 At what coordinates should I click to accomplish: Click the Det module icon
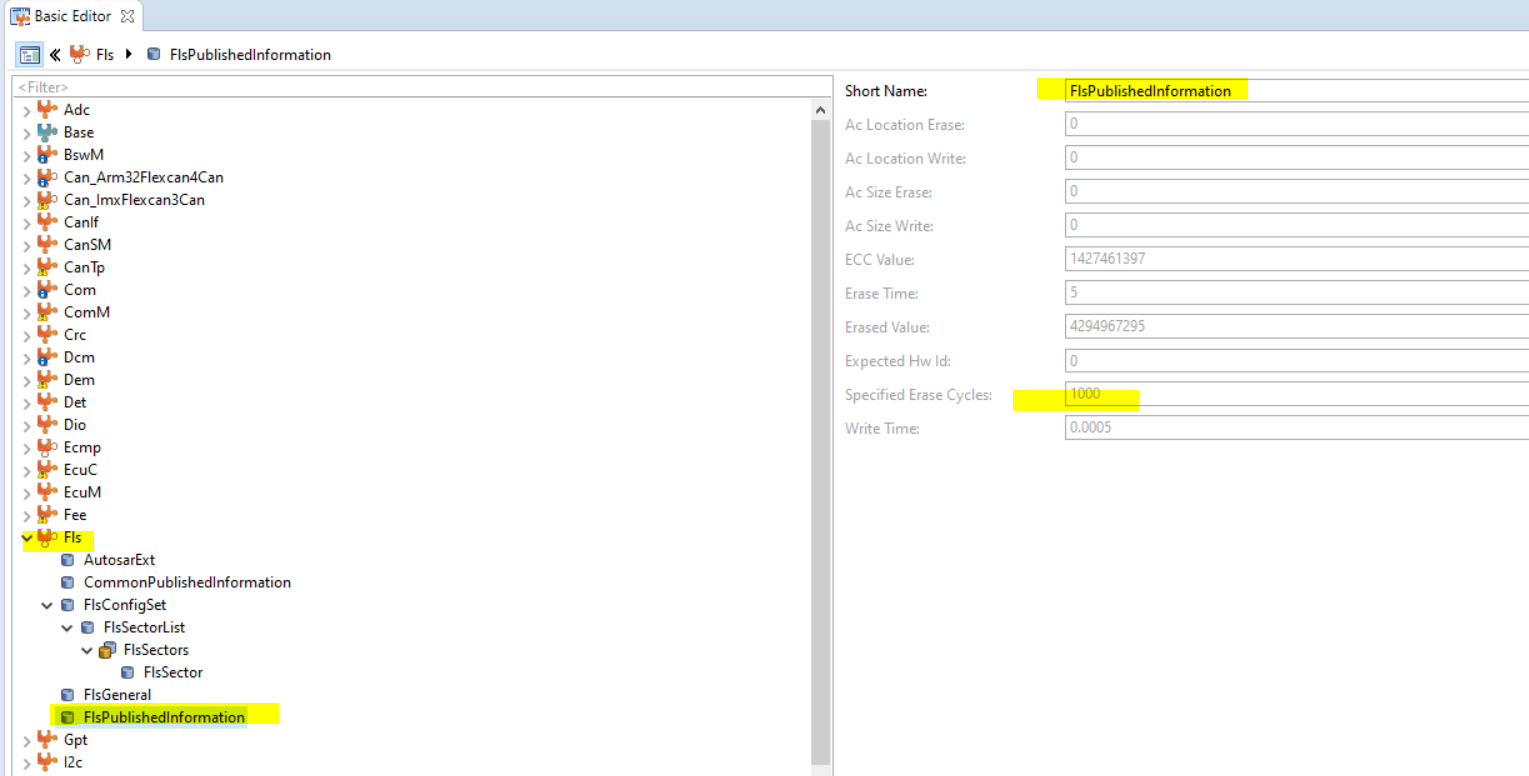coord(46,402)
